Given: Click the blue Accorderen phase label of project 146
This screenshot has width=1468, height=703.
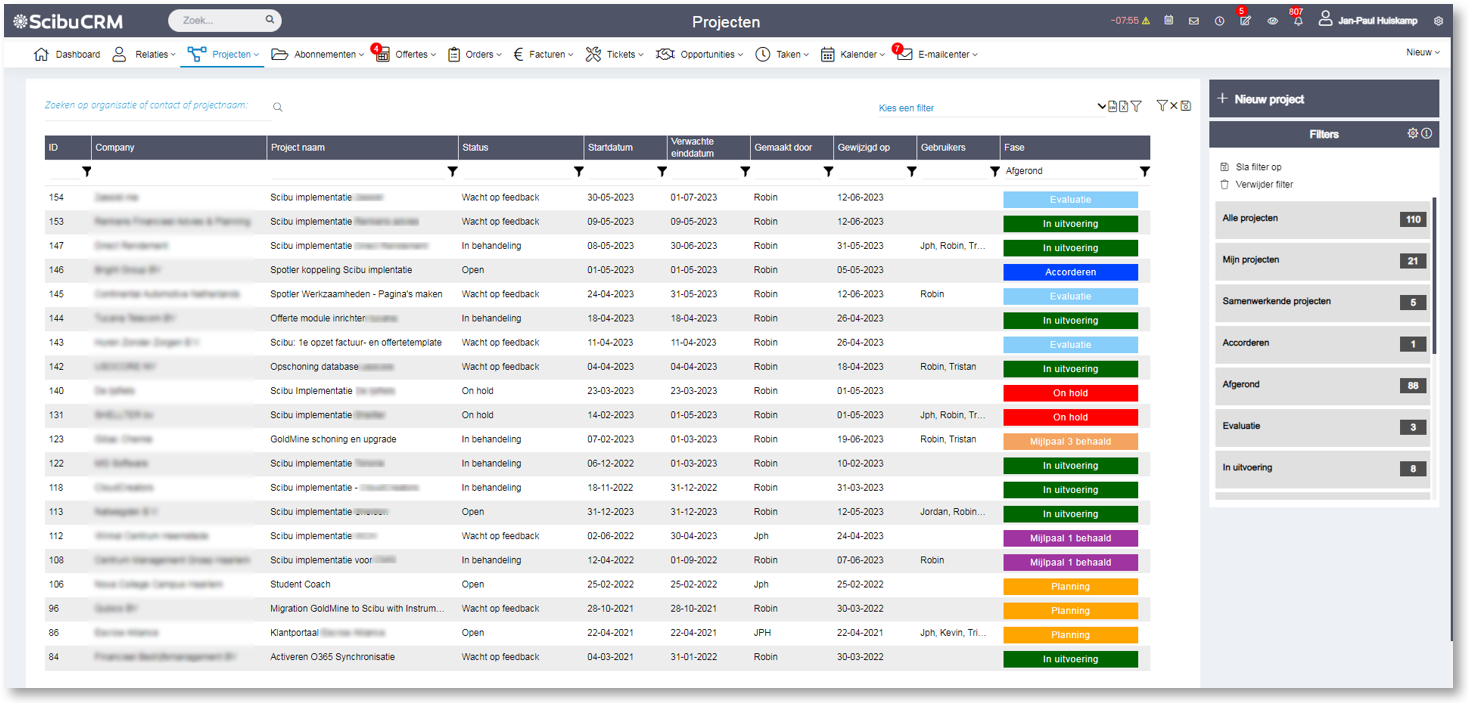Looking at the screenshot, I should pos(1070,272).
